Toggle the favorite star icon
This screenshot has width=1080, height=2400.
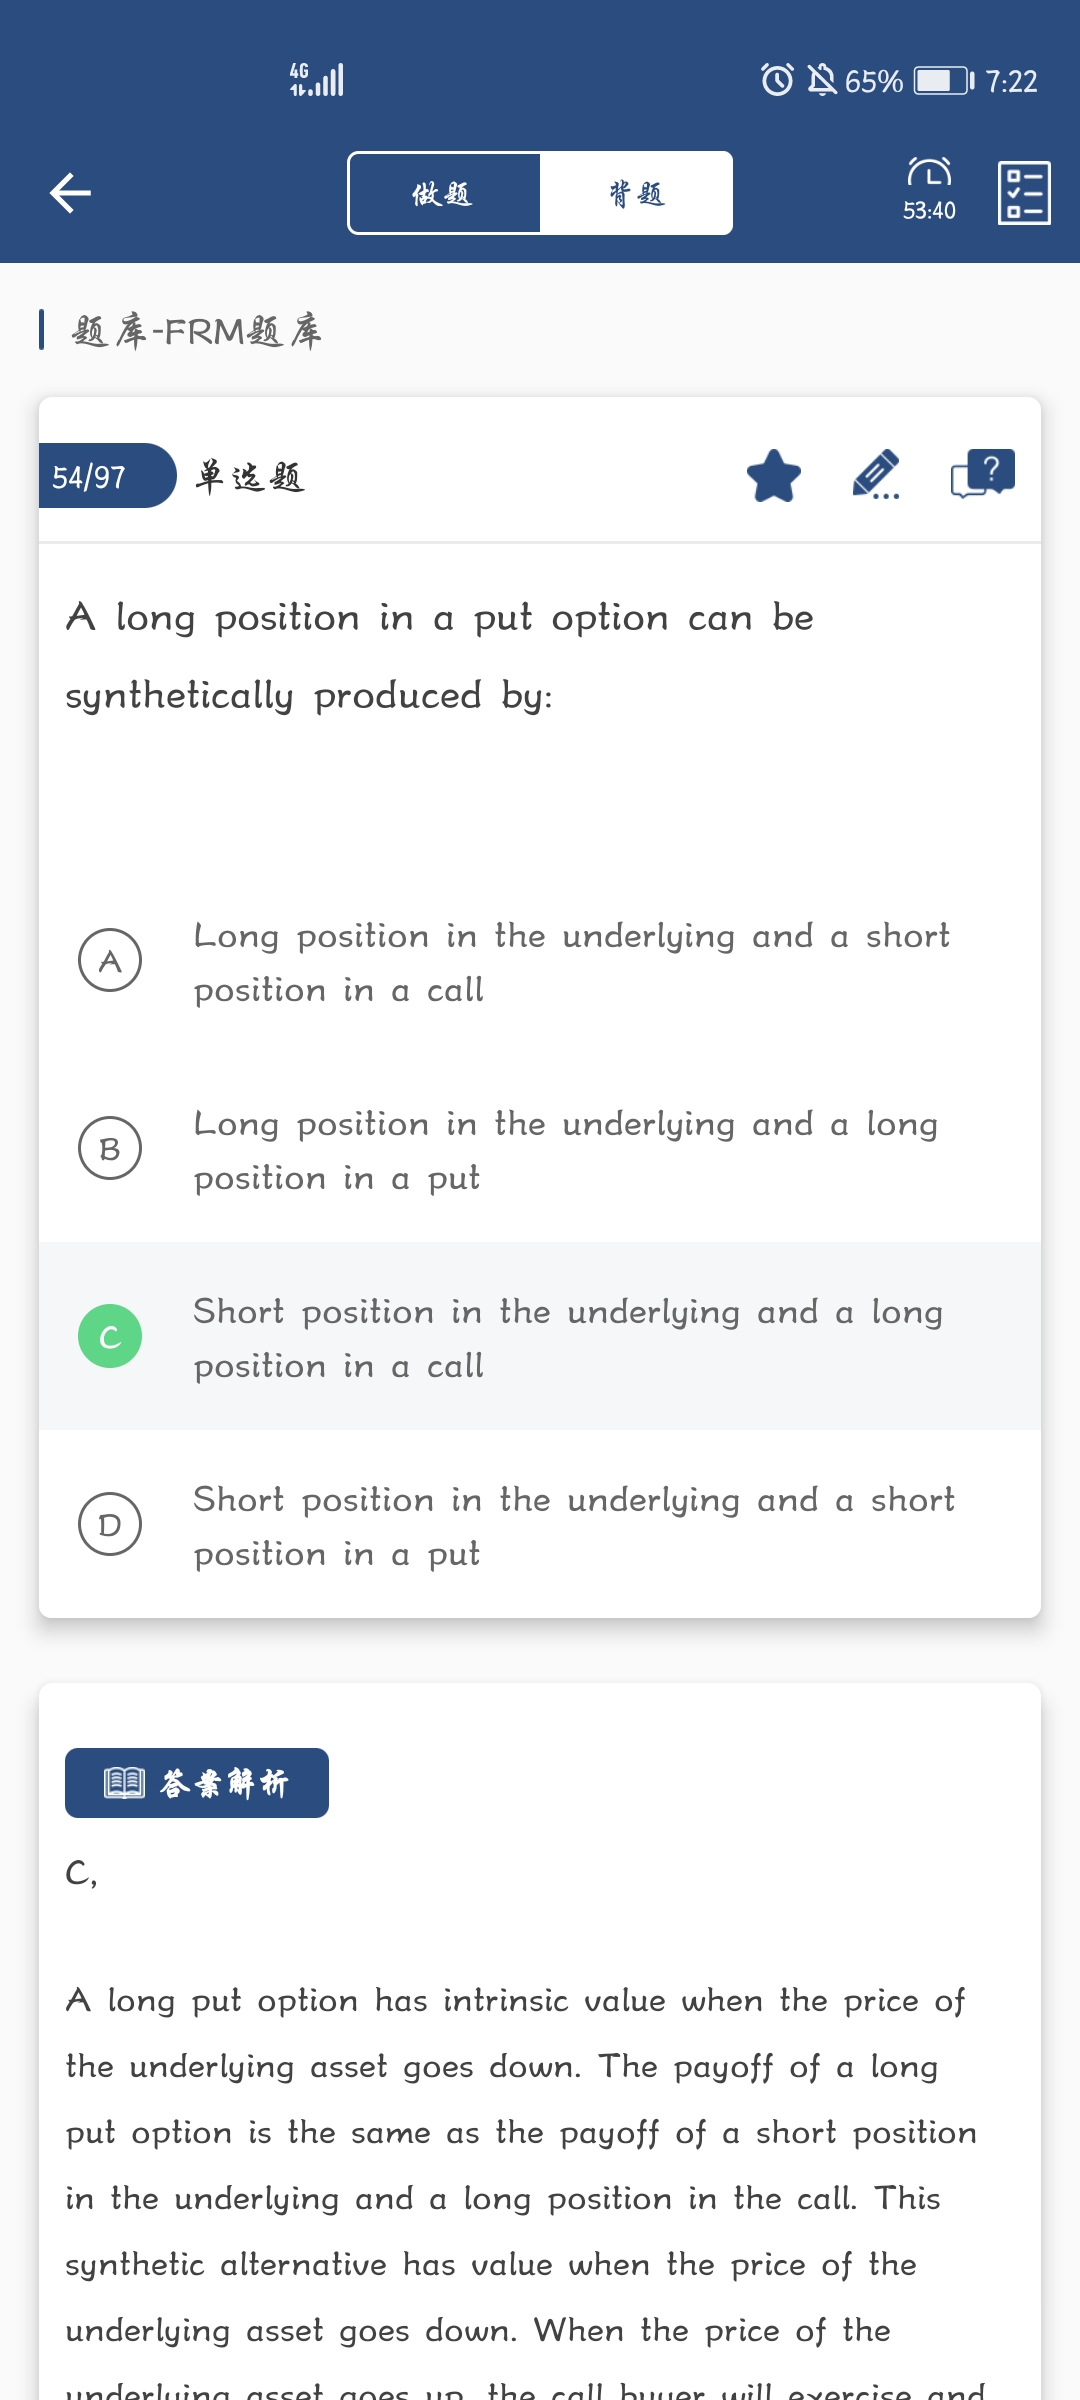click(x=774, y=476)
